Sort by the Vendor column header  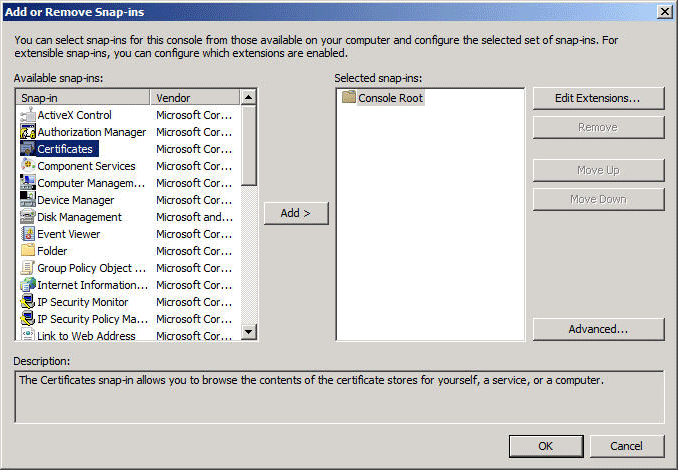tap(195, 98)
